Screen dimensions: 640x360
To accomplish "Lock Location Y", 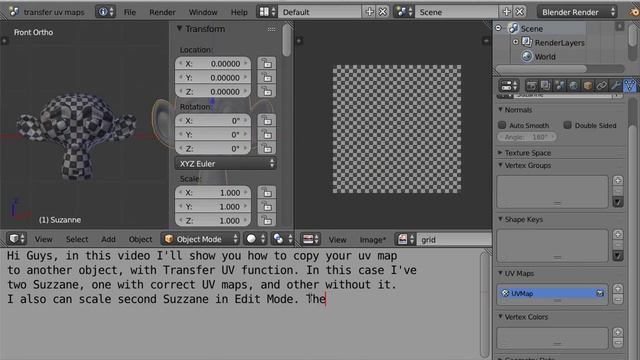I will click(x=267, y=78).
